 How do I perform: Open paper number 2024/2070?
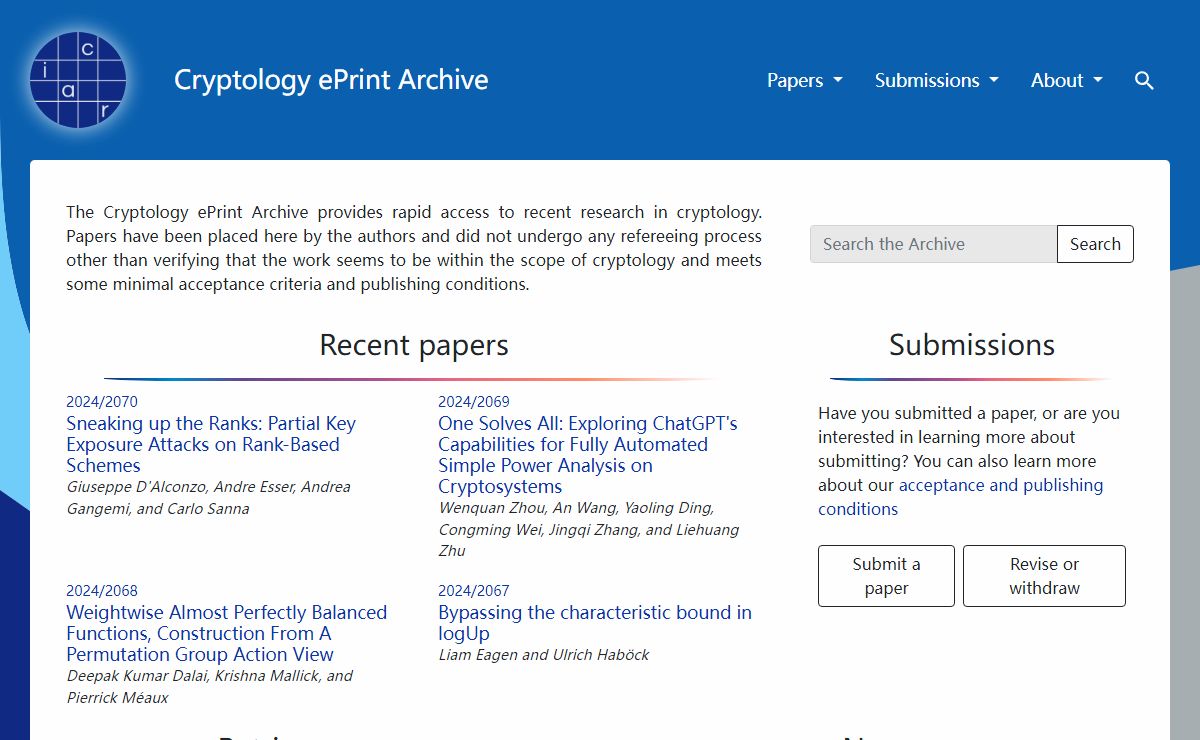102,402
